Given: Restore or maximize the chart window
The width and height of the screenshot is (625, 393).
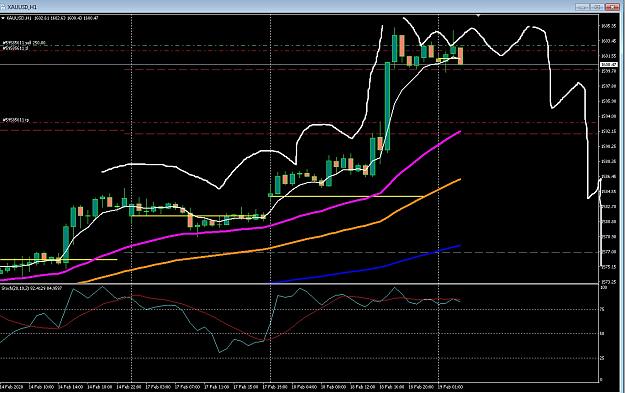Looking at the screenshot, I should pos(597,7).
